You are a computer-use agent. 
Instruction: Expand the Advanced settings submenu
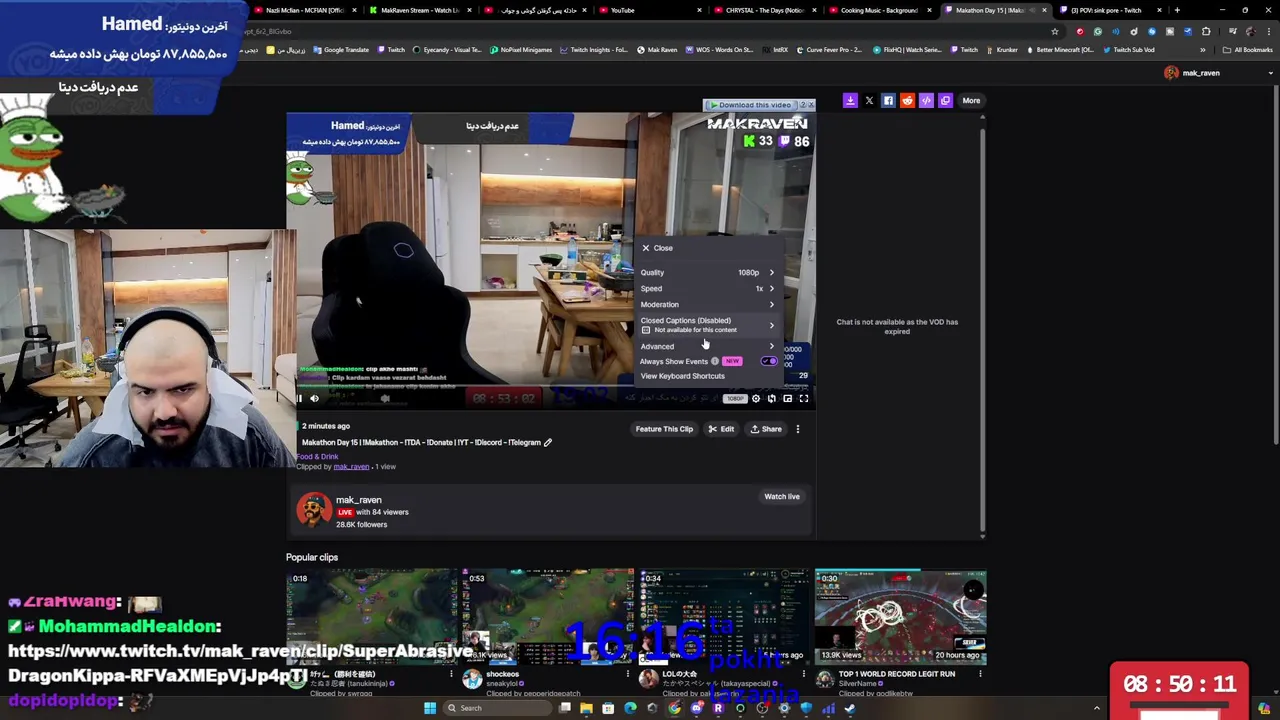tap(708, 346)
